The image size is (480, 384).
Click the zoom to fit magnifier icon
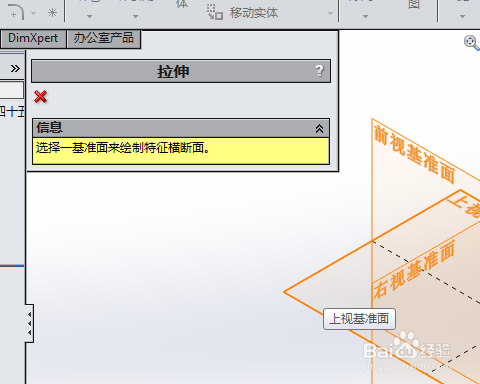[x=472, y=43]
